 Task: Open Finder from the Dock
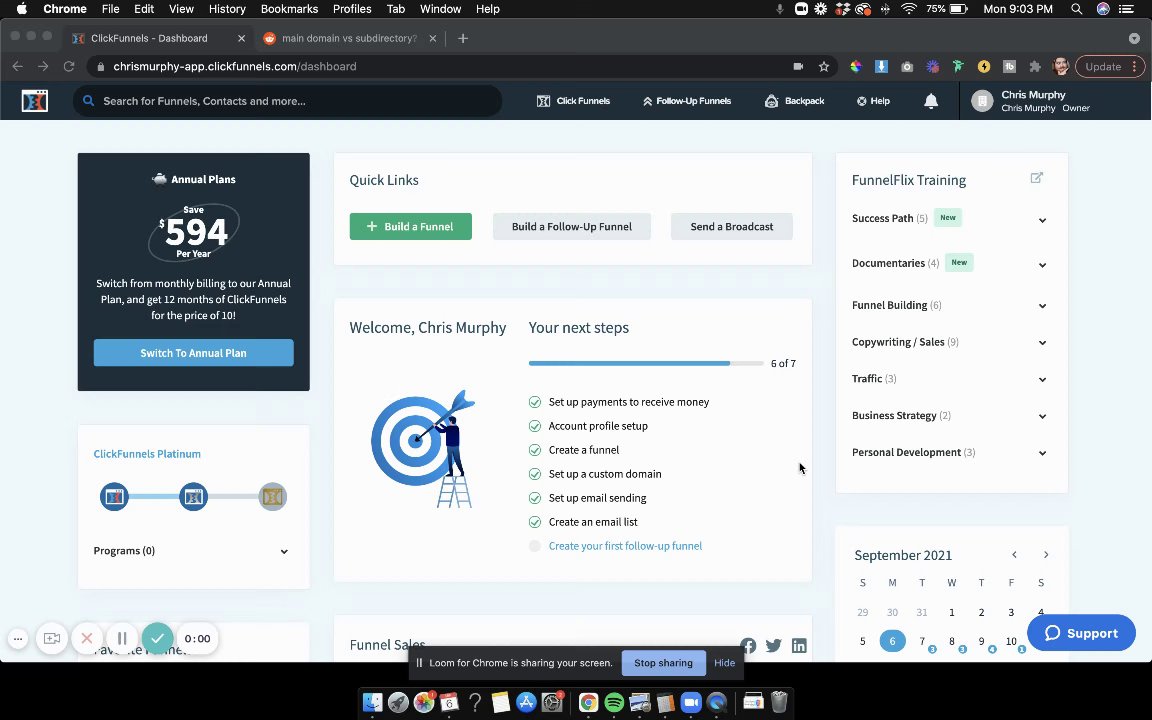click(372, 702)
